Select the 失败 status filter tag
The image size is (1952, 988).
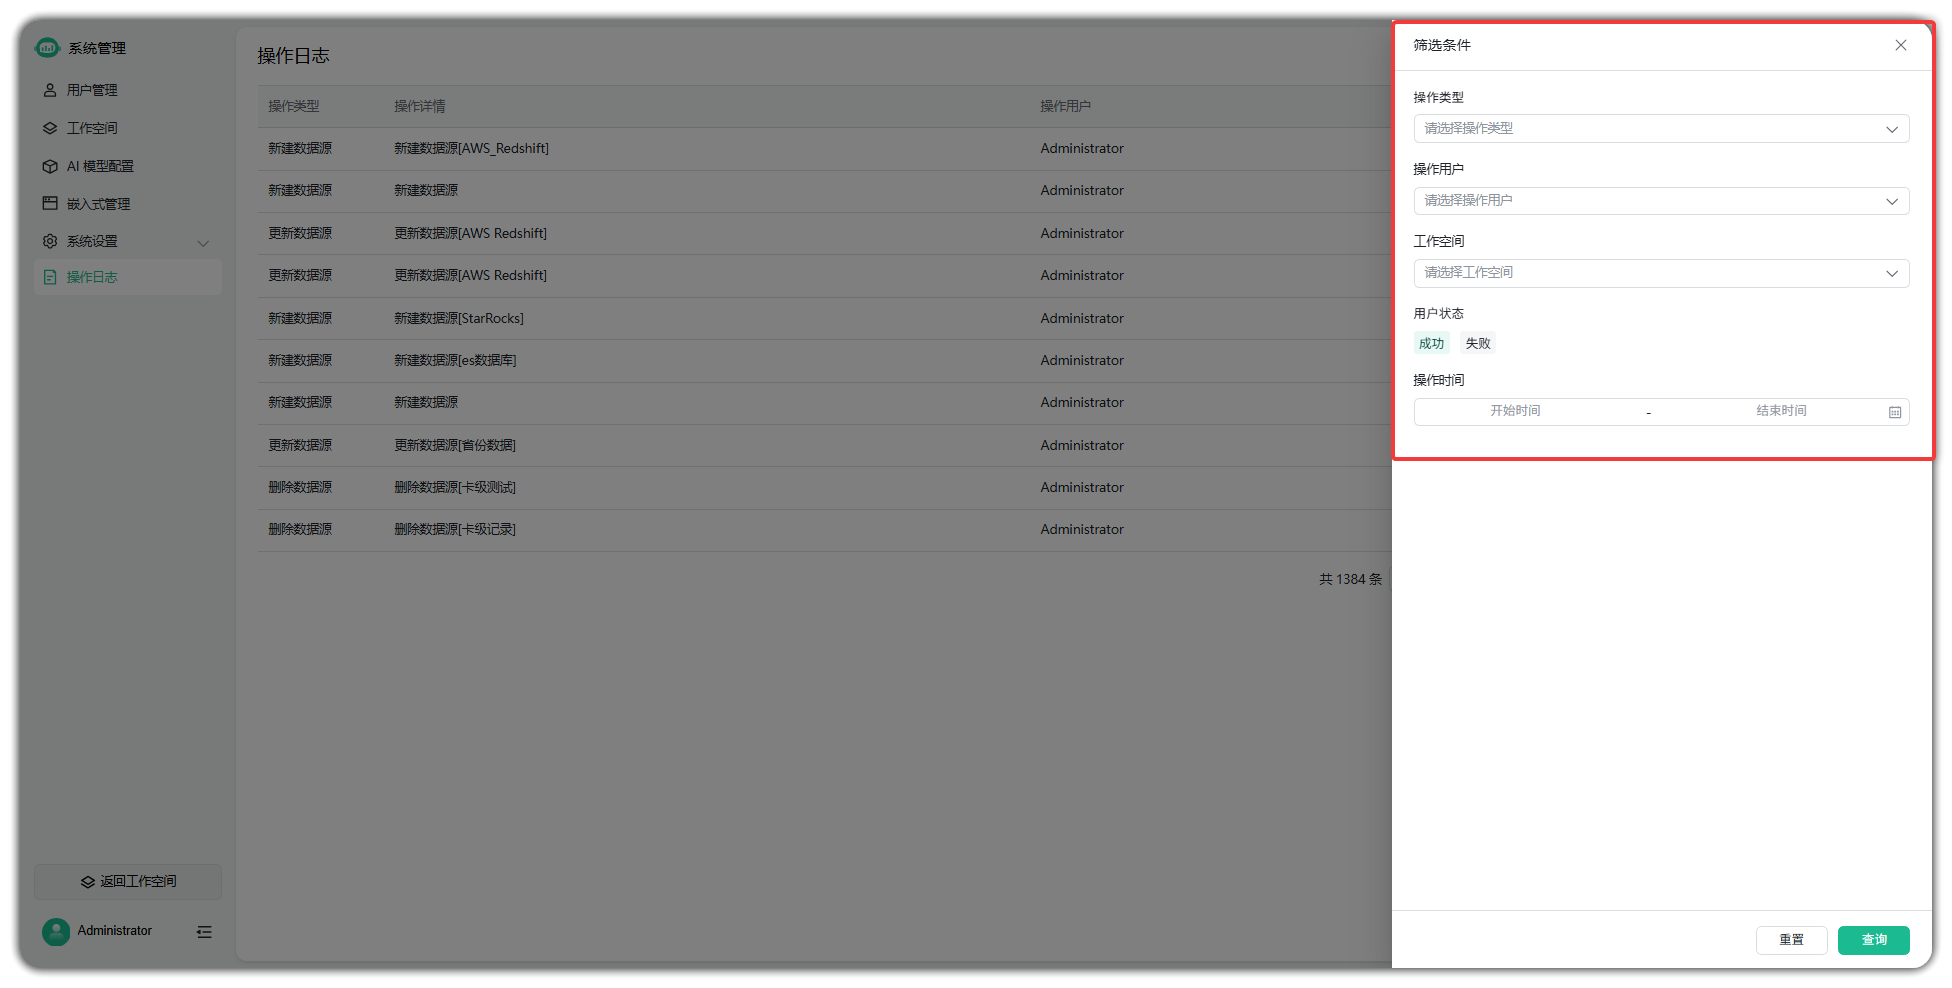tap(1477, 343)
